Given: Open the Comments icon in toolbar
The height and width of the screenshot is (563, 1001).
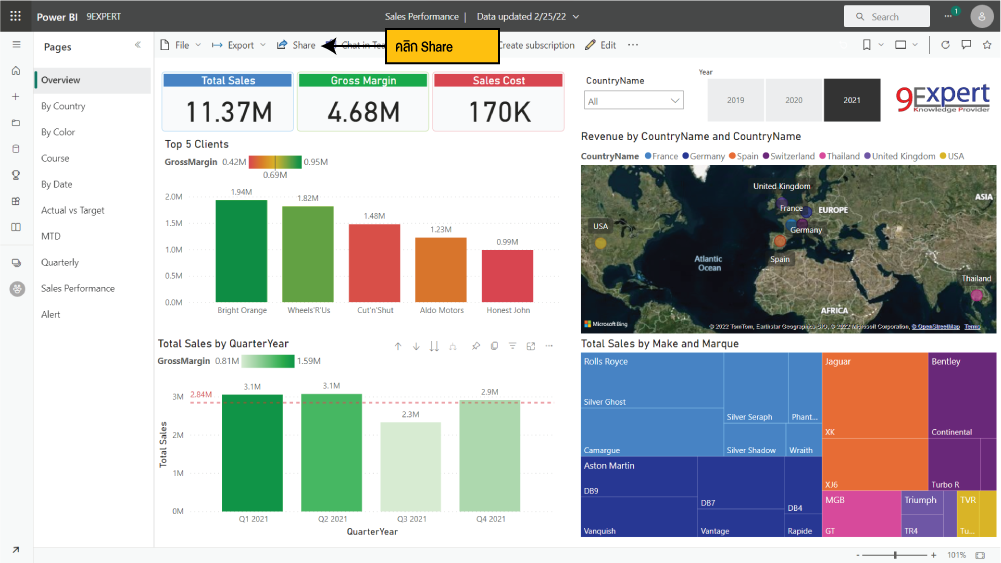Looking at the screenshot, I should coord(966,45).
